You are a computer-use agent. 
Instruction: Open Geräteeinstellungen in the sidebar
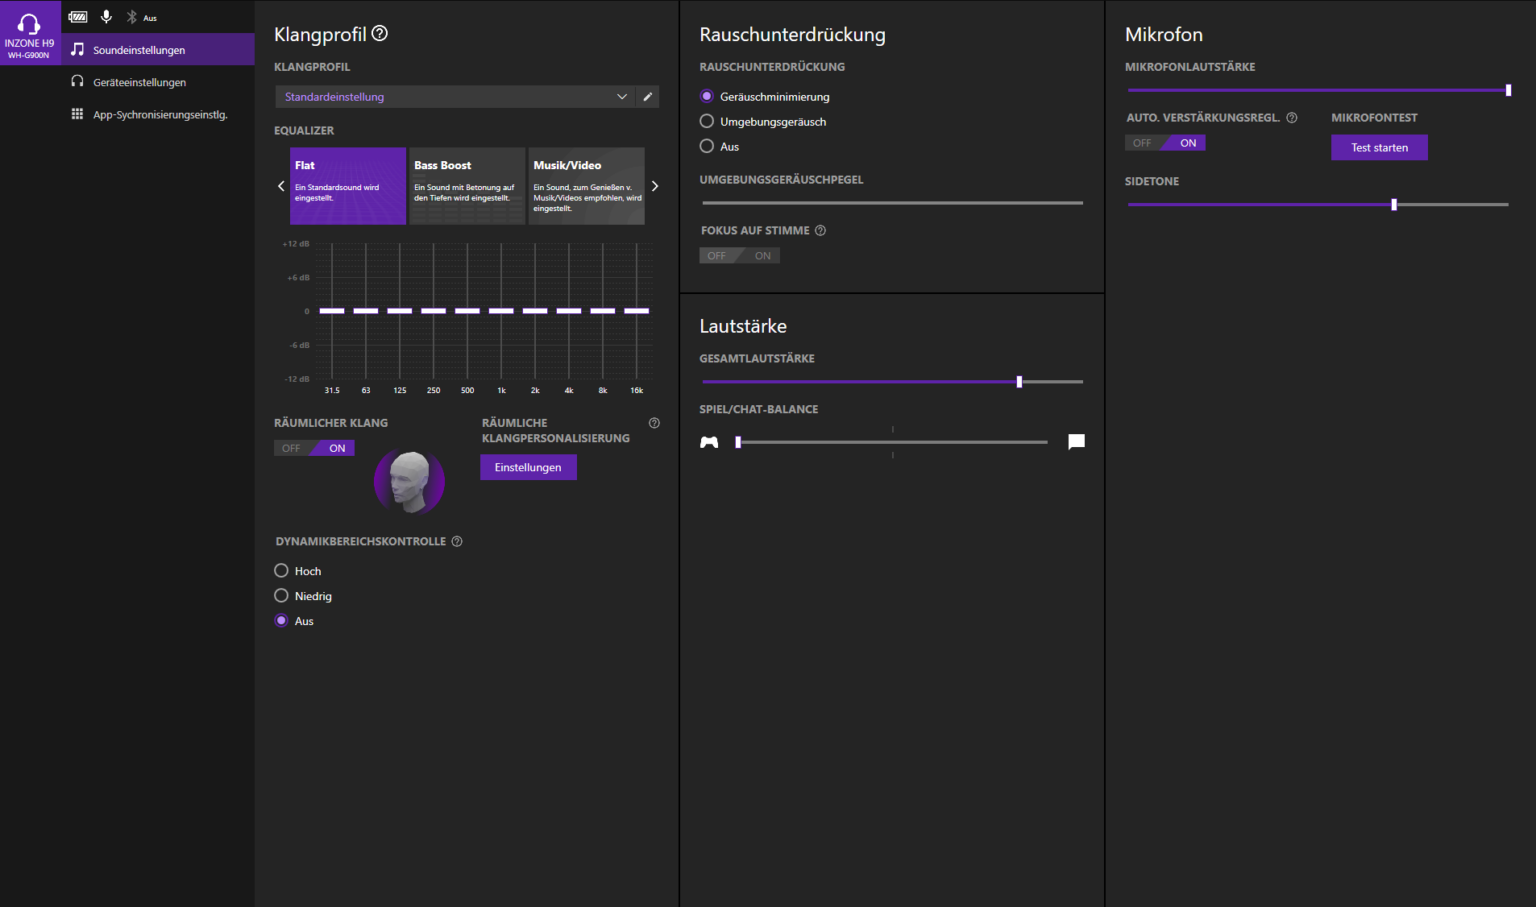pyautogui.click(x=139, y=82)
